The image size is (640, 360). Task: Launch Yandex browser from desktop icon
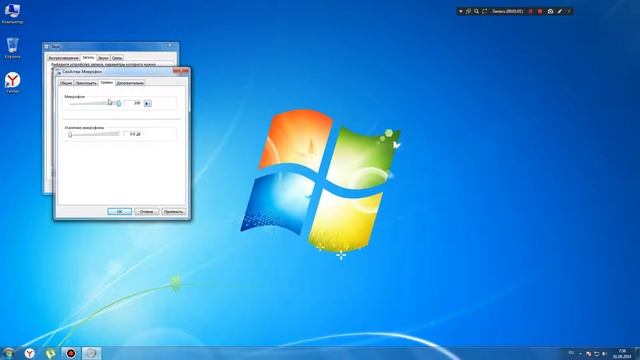point(13,83)
